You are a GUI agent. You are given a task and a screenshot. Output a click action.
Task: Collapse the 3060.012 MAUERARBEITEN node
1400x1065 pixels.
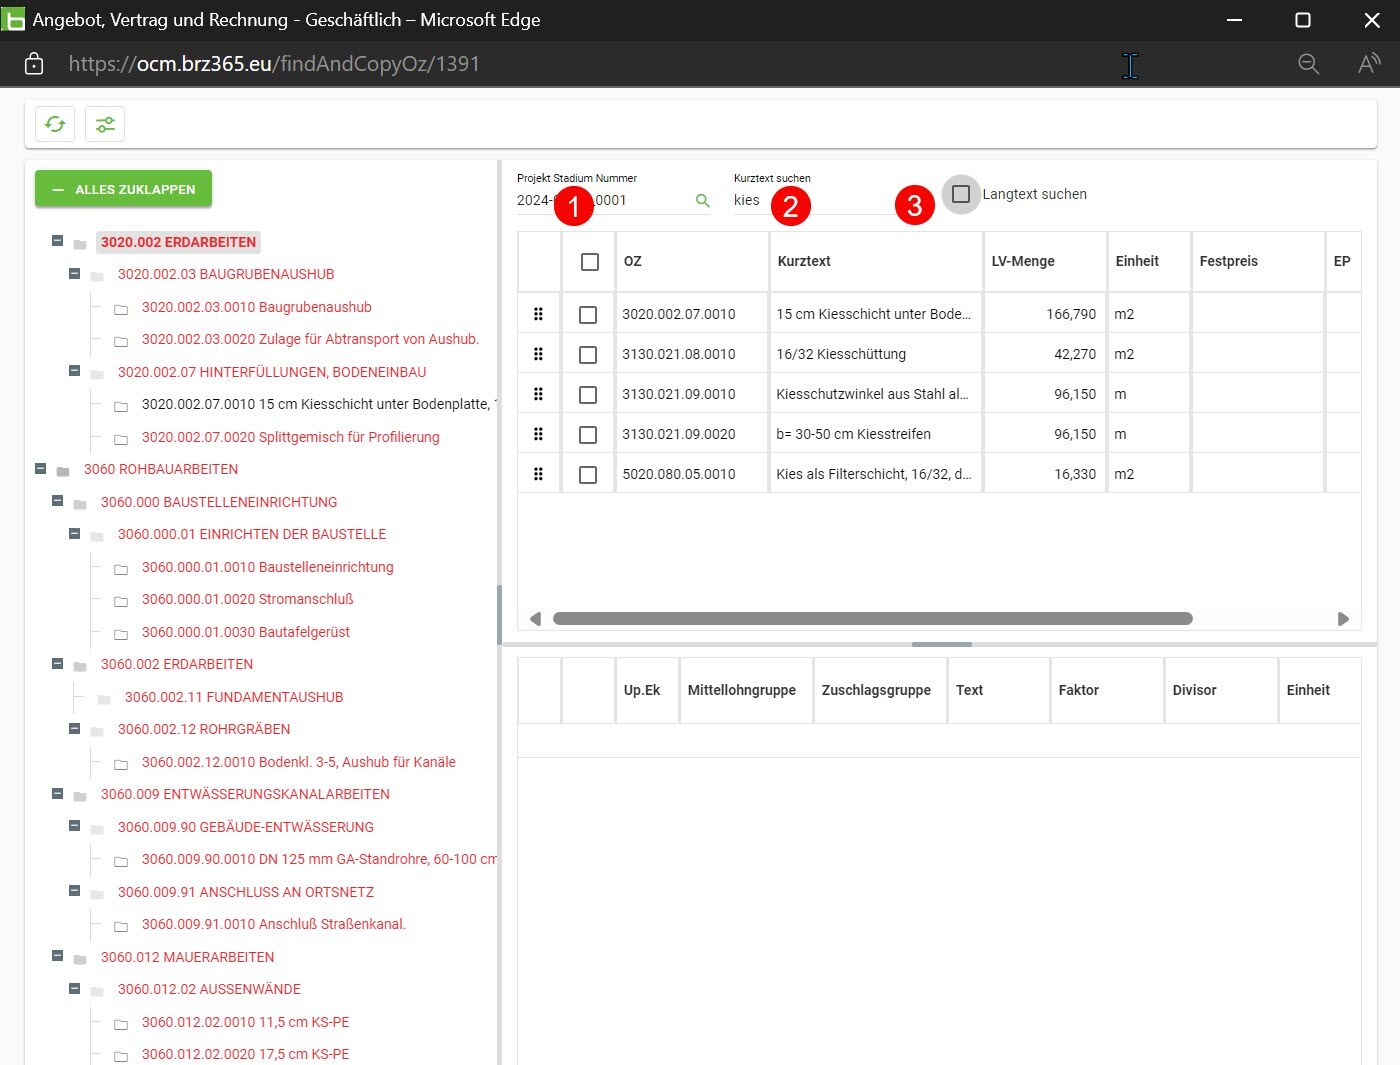pyautogui.click(x=57, y=957)
